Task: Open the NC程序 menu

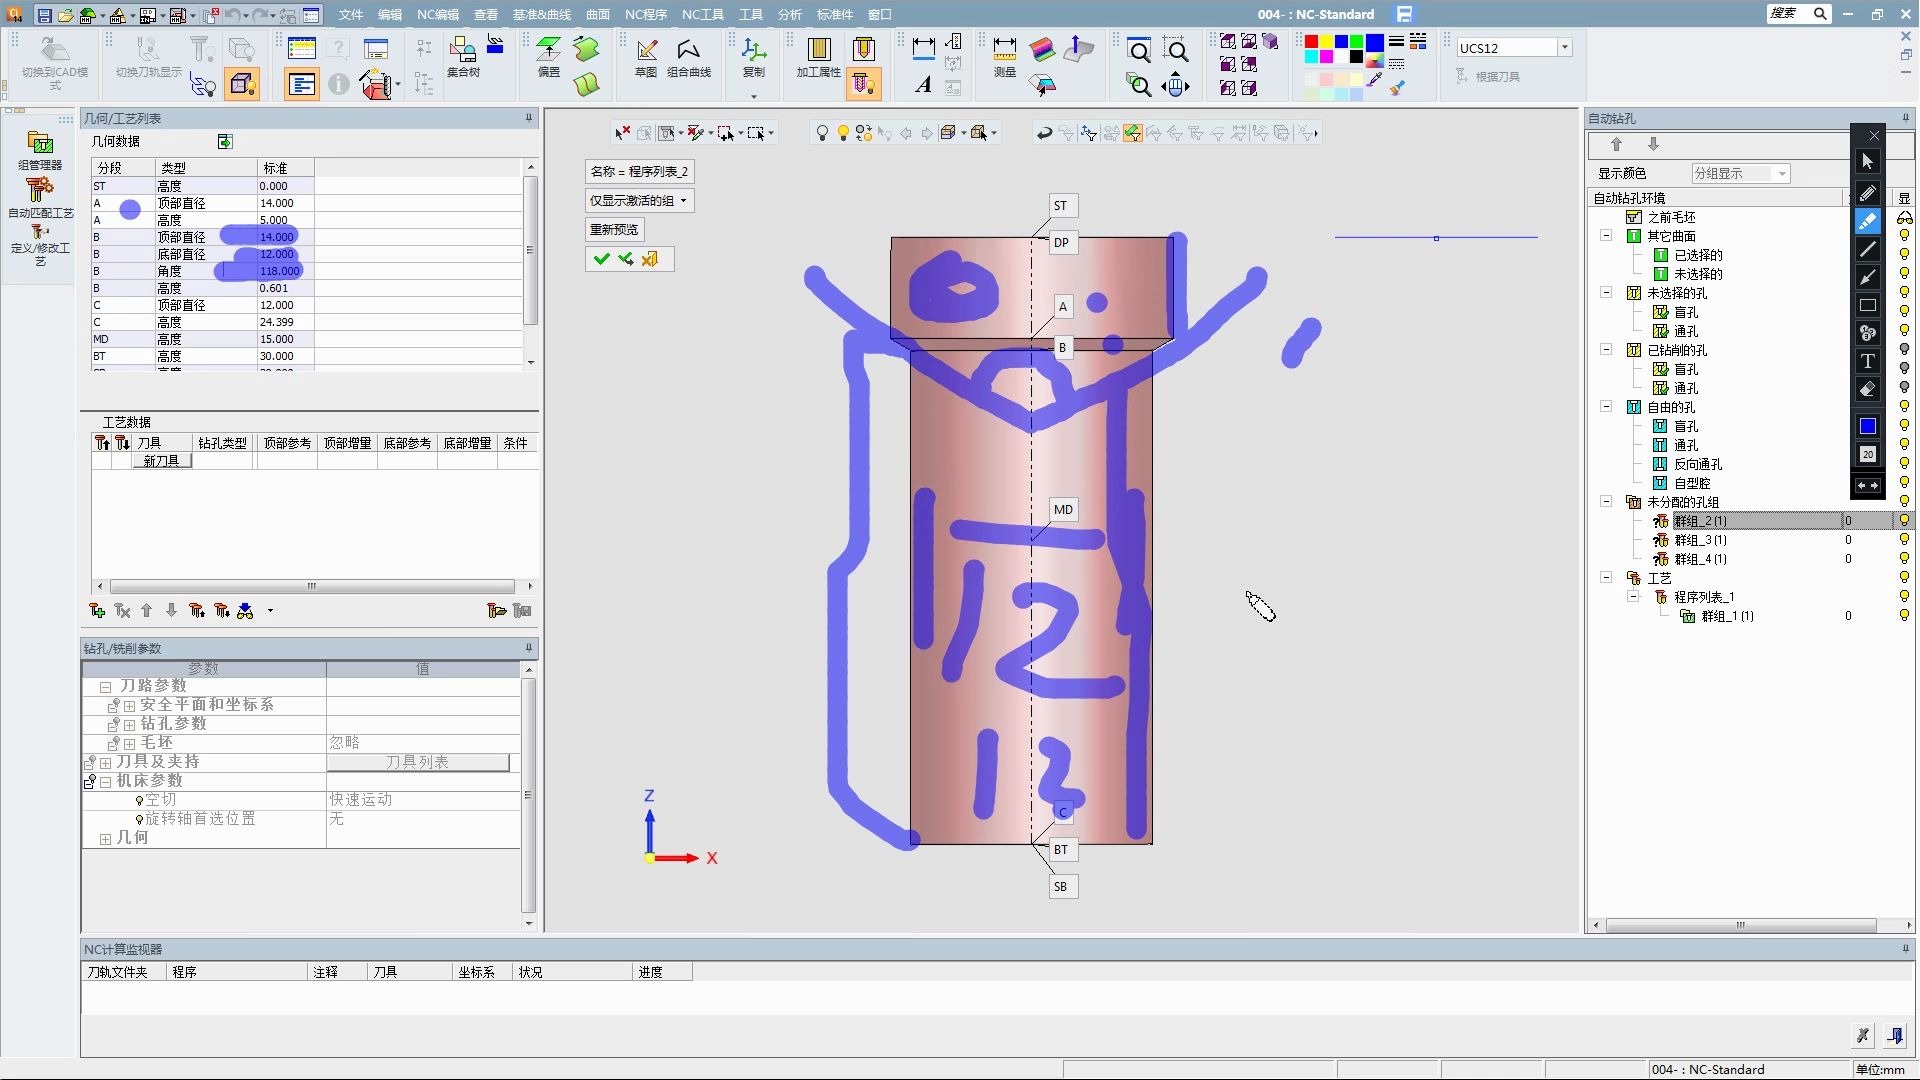Action: 645,14
